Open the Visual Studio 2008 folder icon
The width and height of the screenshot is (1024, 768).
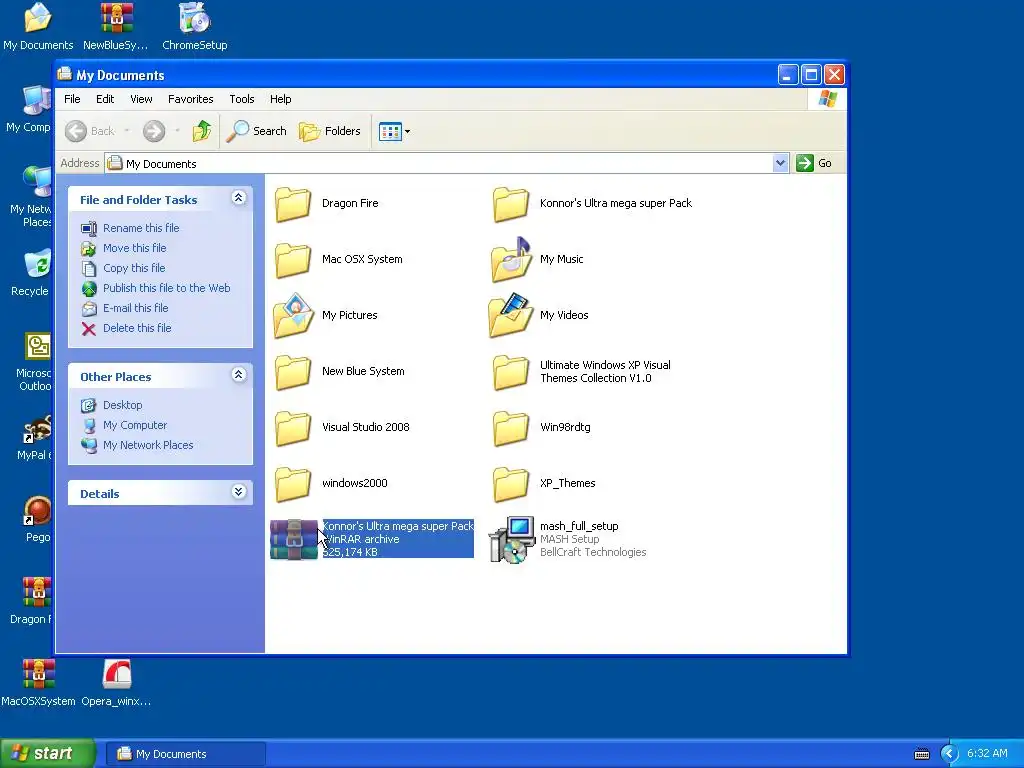click(293, 428)
